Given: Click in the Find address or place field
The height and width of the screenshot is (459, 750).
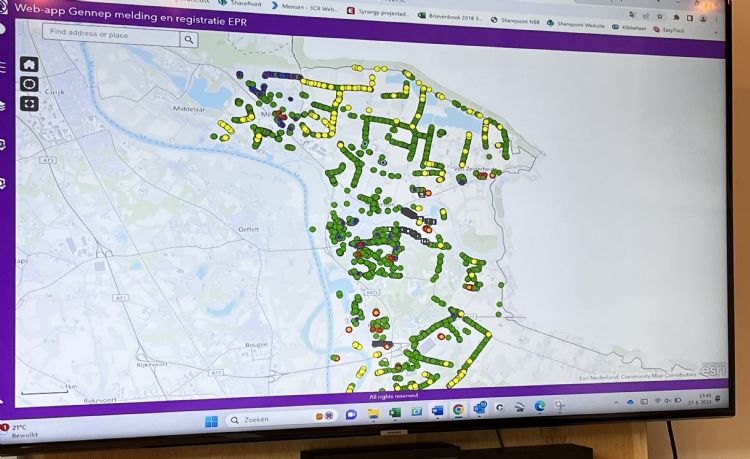Looking at the screenshot, I should (112, 36).
